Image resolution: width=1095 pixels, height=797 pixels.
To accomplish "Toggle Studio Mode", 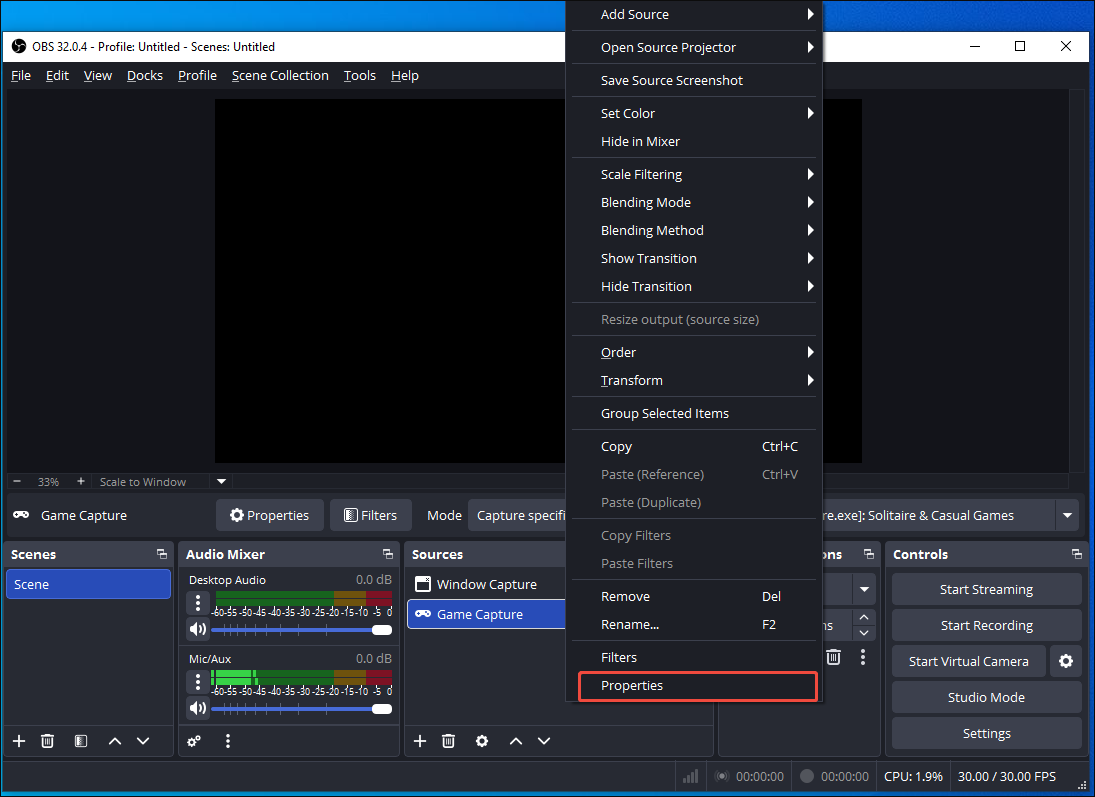I will [985, 697].
